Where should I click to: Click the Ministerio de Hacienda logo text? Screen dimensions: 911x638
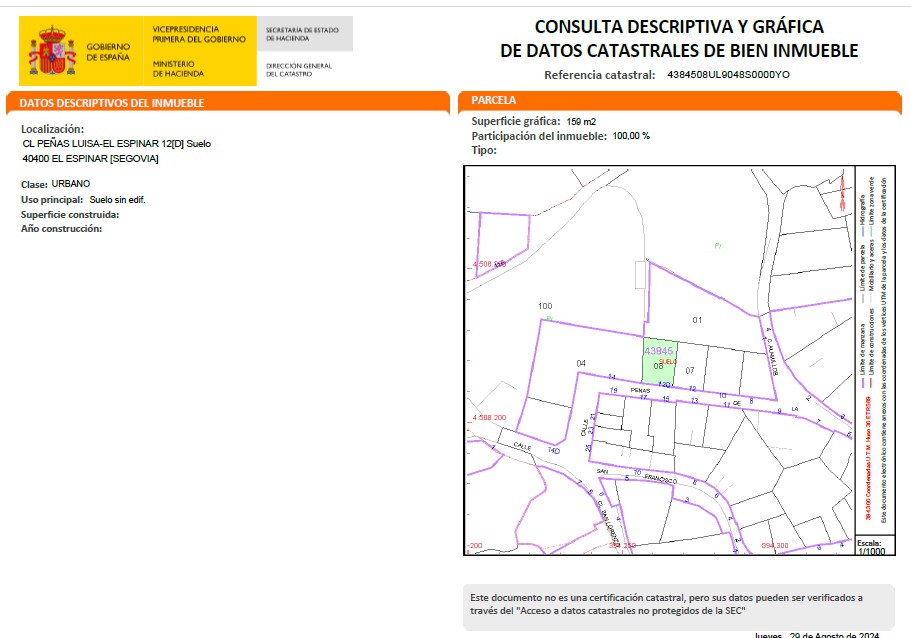178,69
